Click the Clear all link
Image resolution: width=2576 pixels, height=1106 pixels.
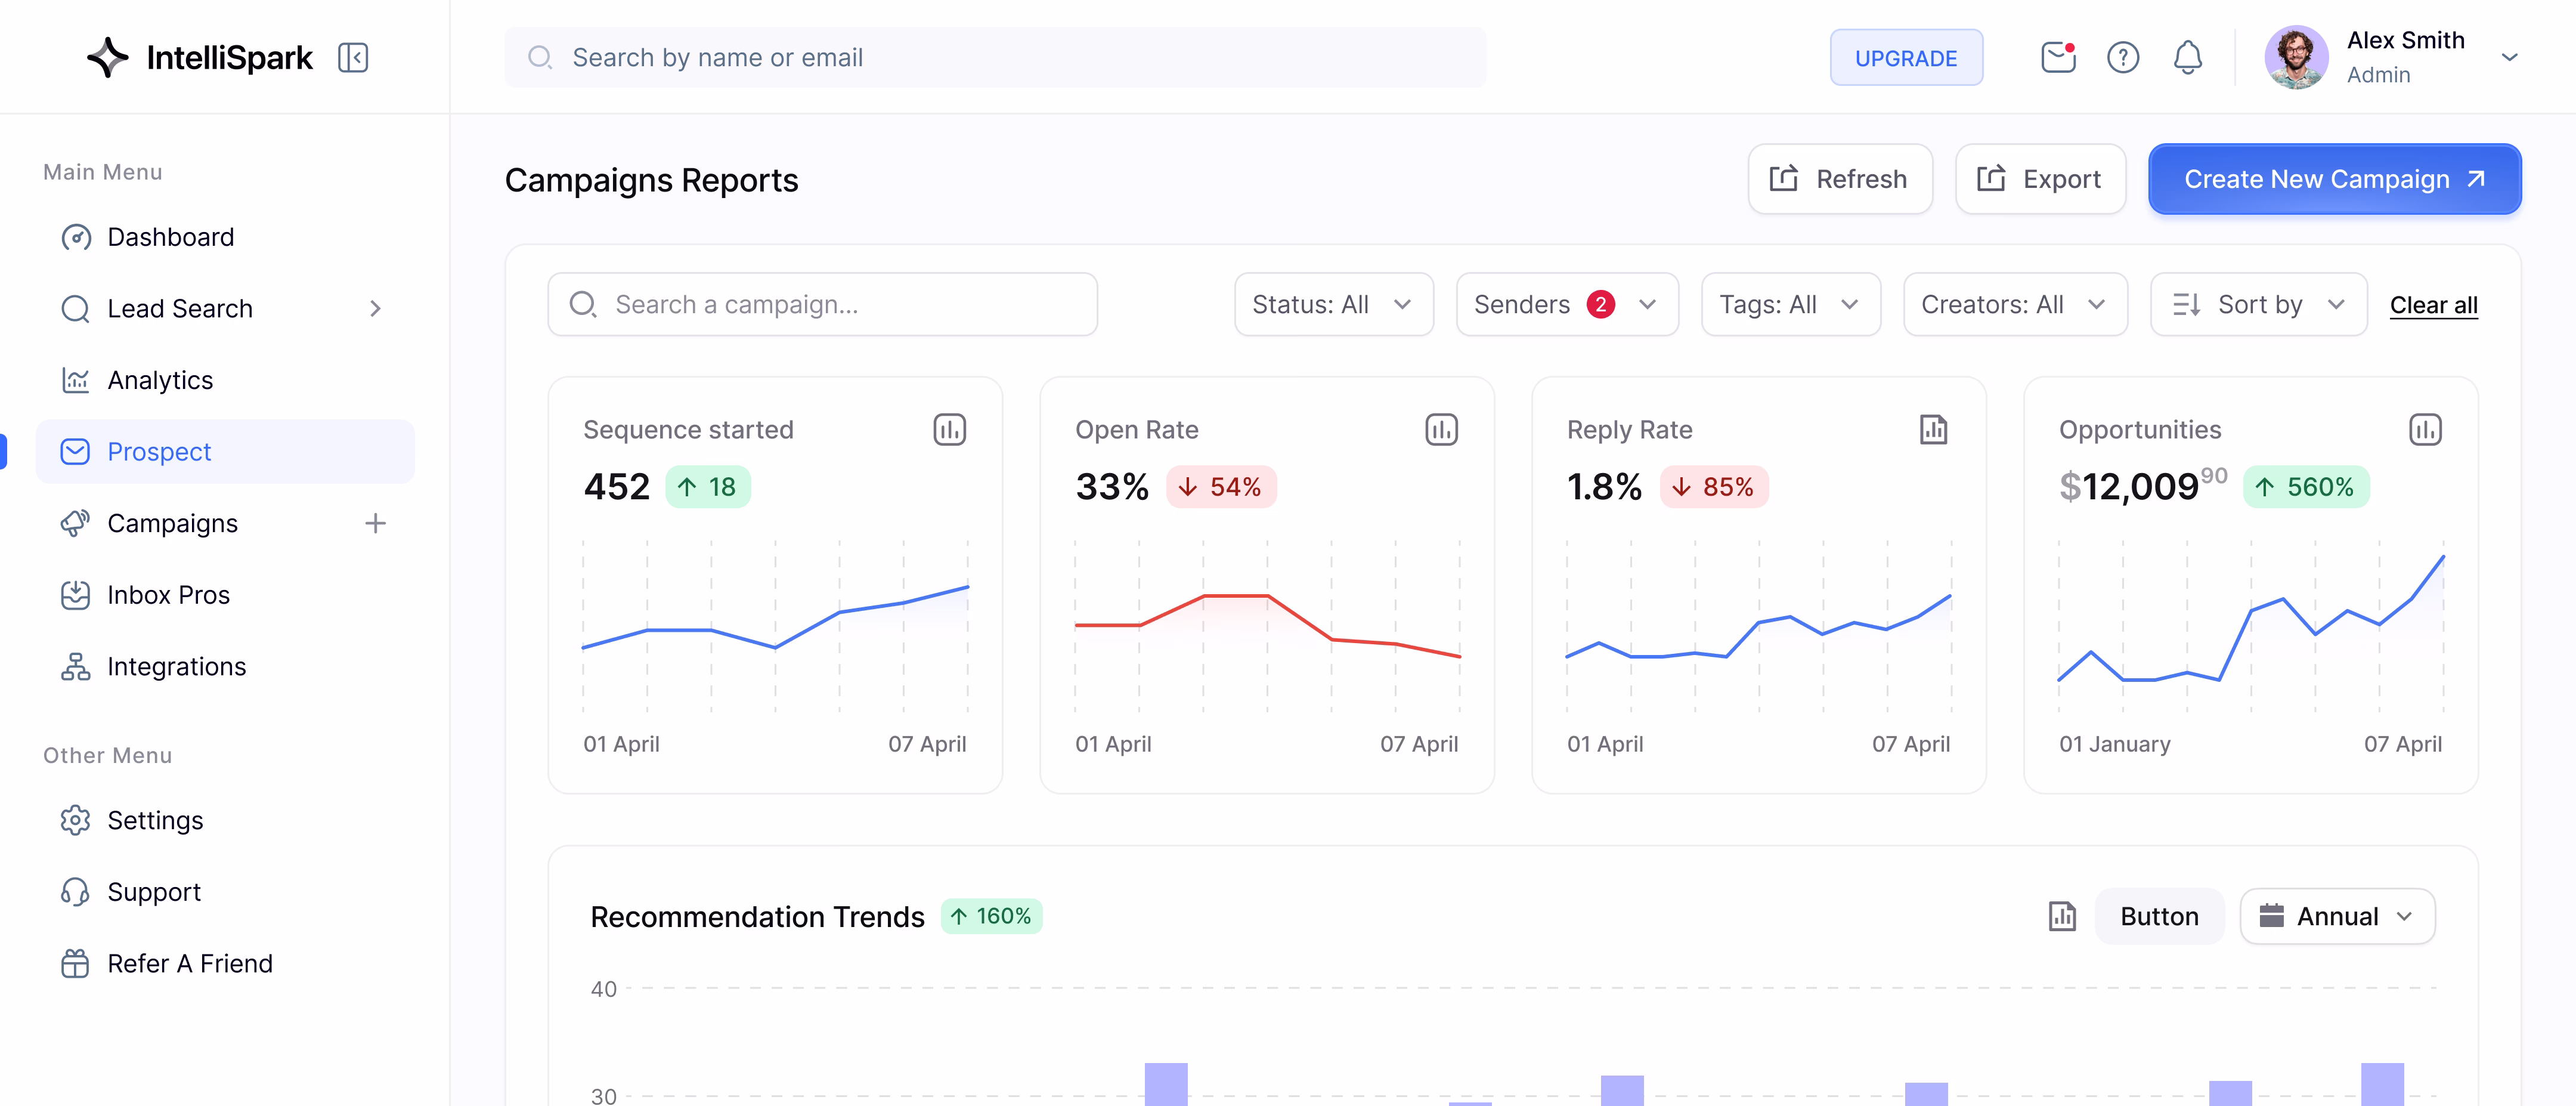(x=2432, y=305)
